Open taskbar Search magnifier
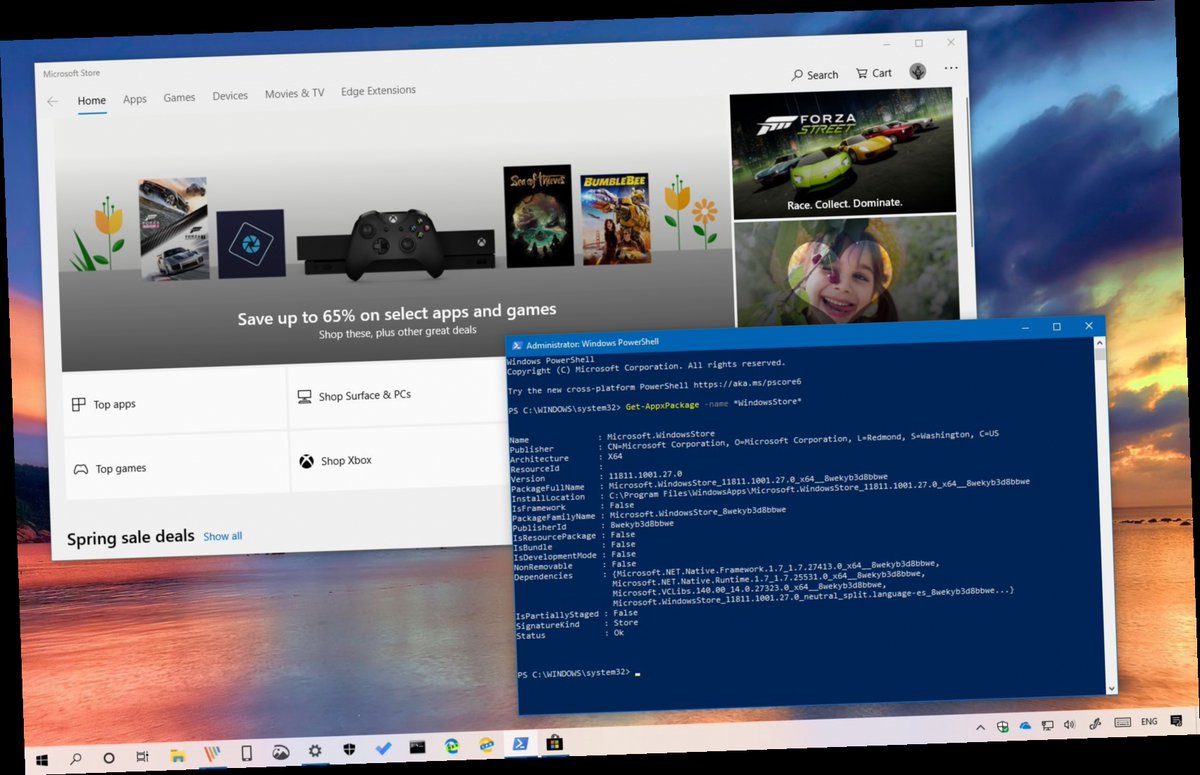This screenshot has height=775, width=1200. (75, 758)
